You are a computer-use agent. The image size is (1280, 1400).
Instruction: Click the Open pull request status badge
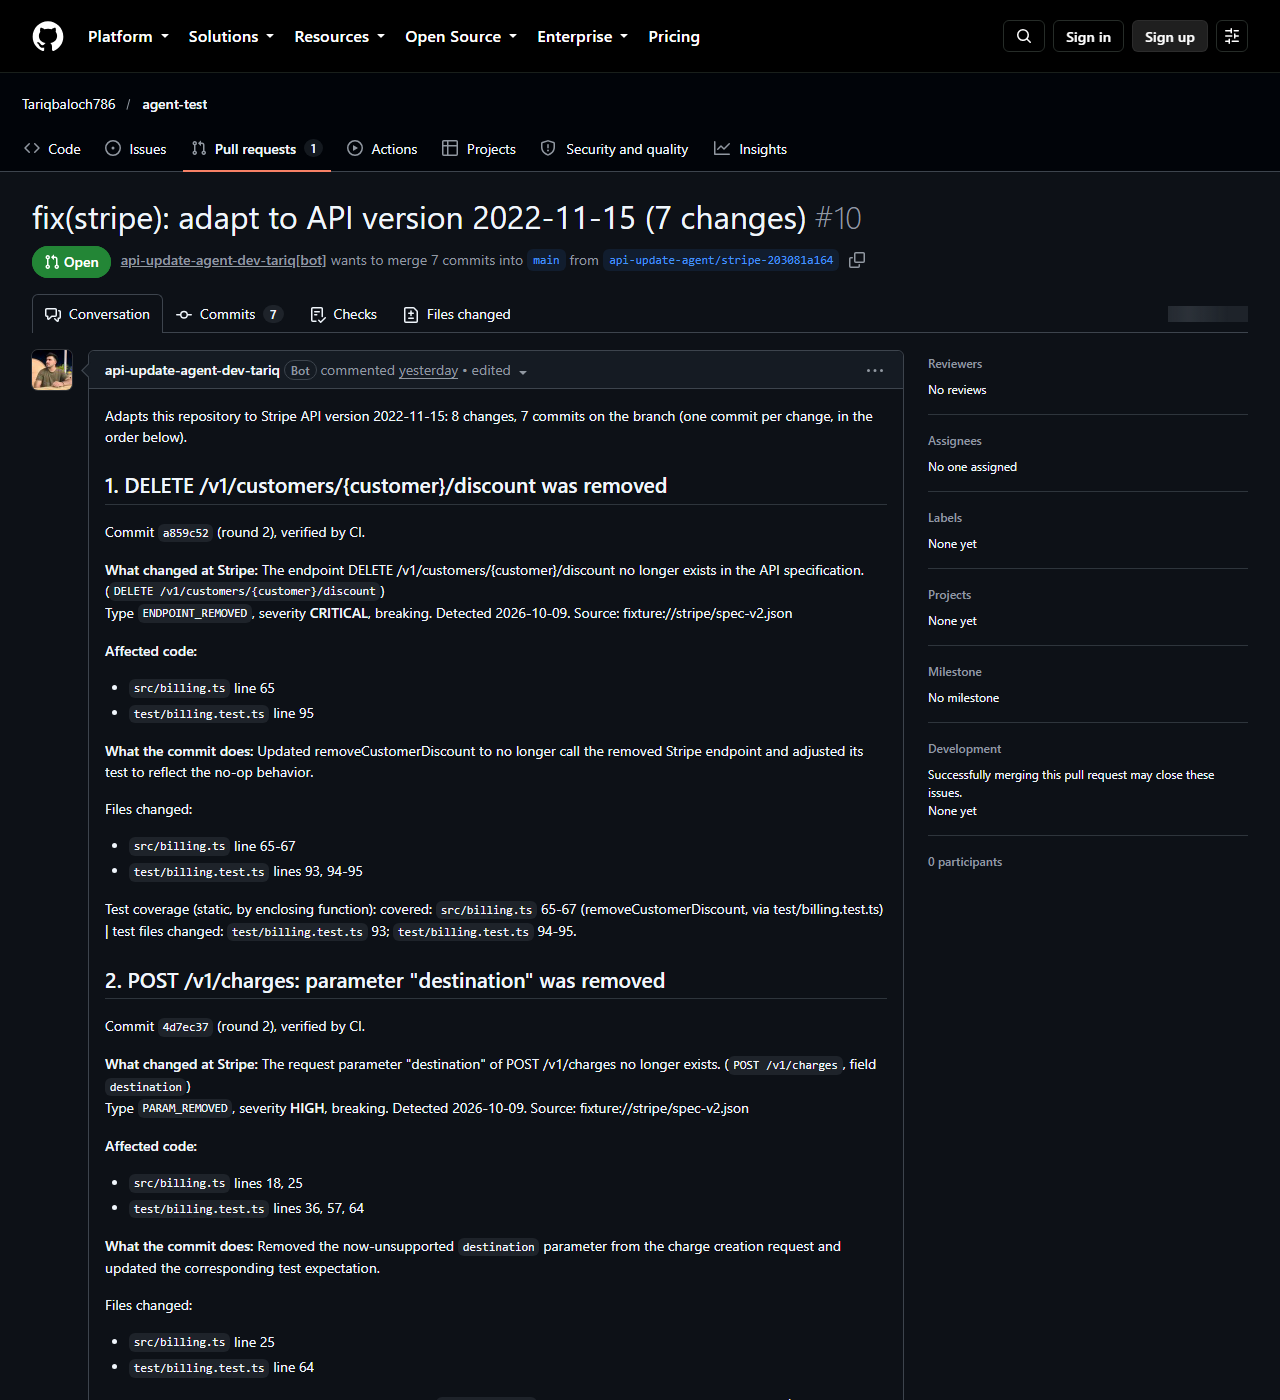coord(72,262)
